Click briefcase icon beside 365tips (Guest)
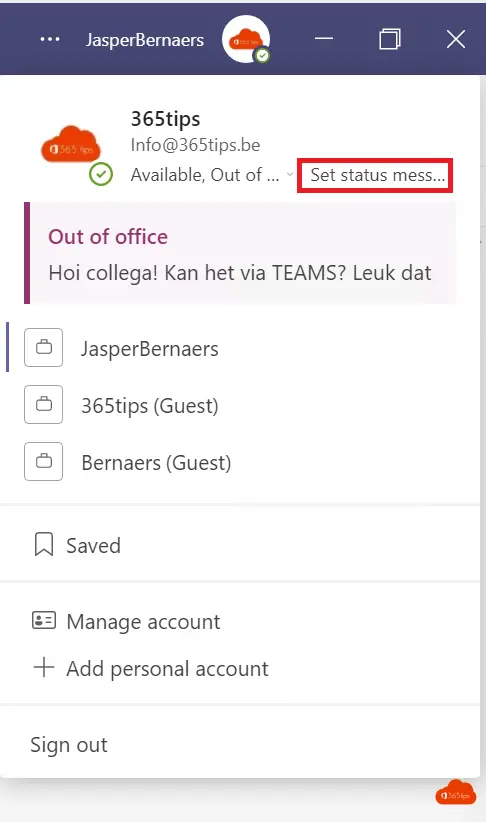Image resolution: width=486 pixels, height=822 pixels. [44, 404]
